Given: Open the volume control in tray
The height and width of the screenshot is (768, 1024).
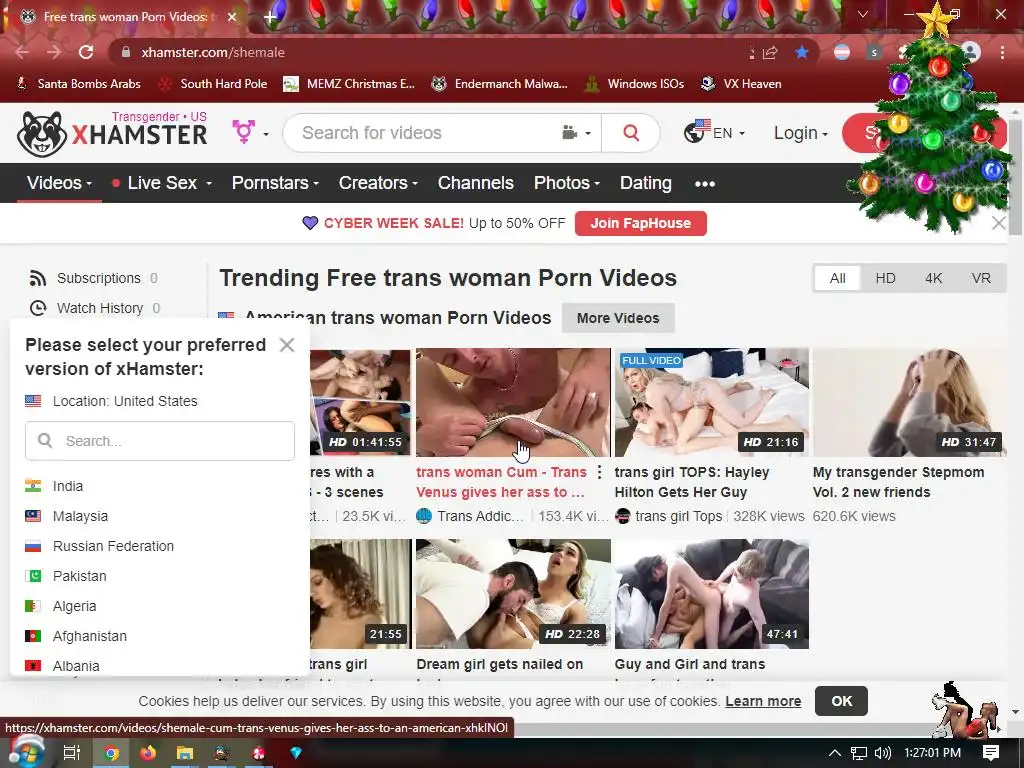Looking at the screenshot, I should click(x=882, y=753).
